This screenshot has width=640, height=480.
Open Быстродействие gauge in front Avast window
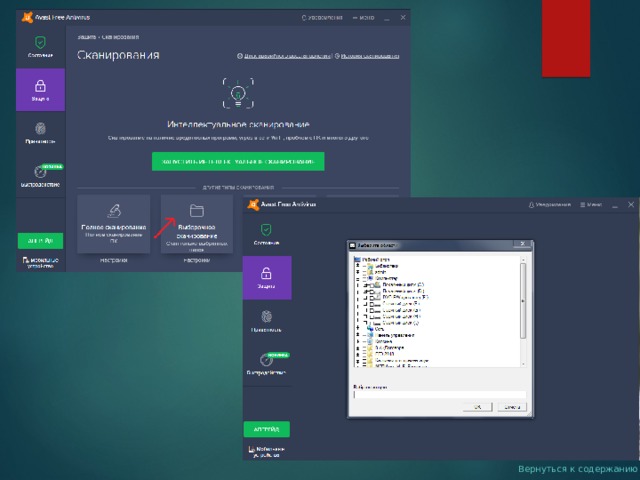coord(266,364)
